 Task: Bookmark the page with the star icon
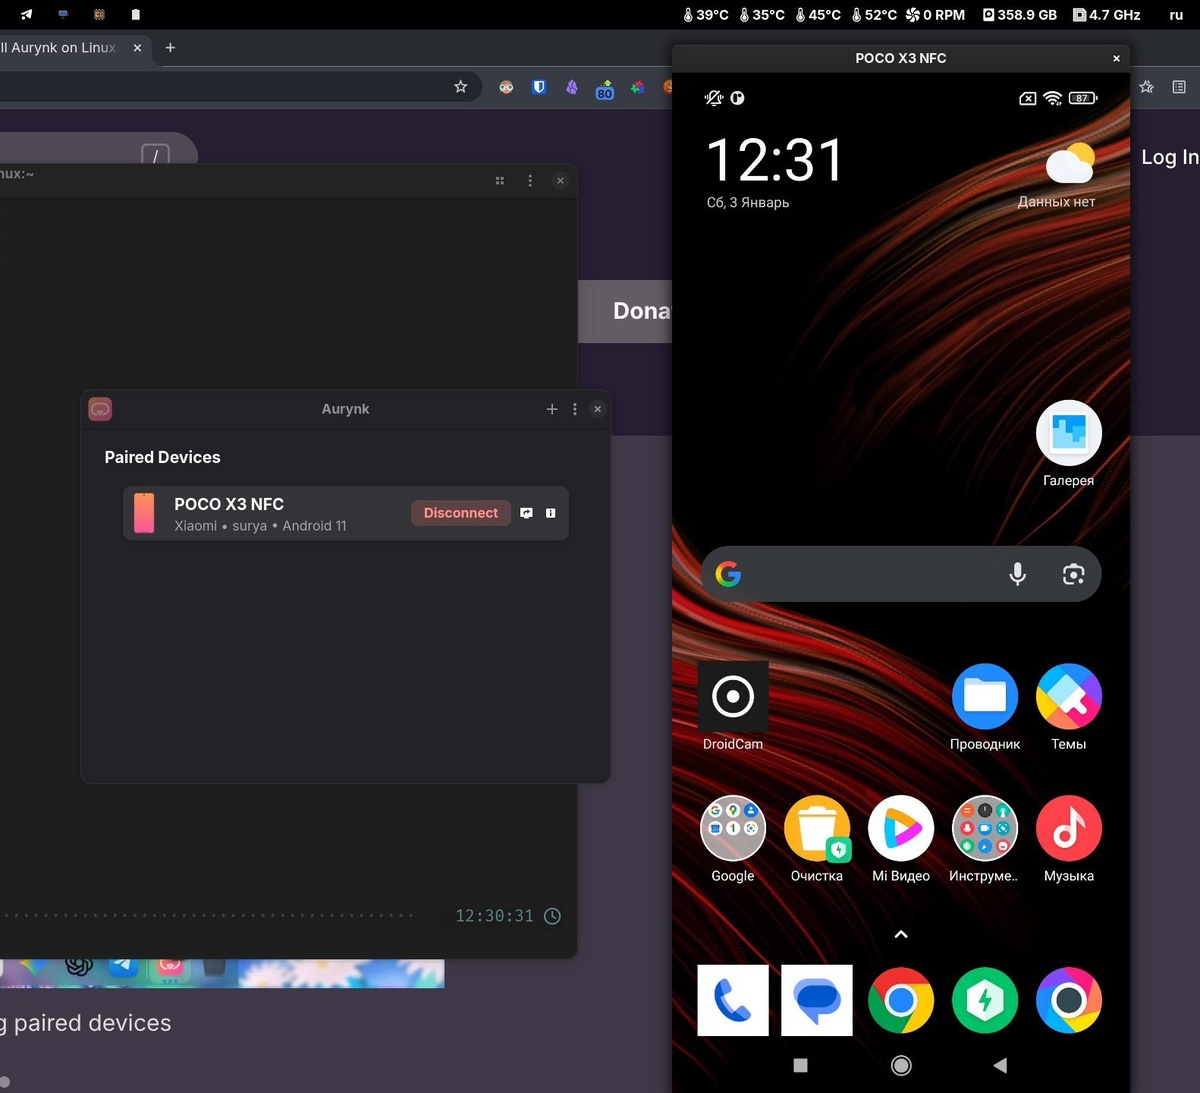click(x=461, y=87)
